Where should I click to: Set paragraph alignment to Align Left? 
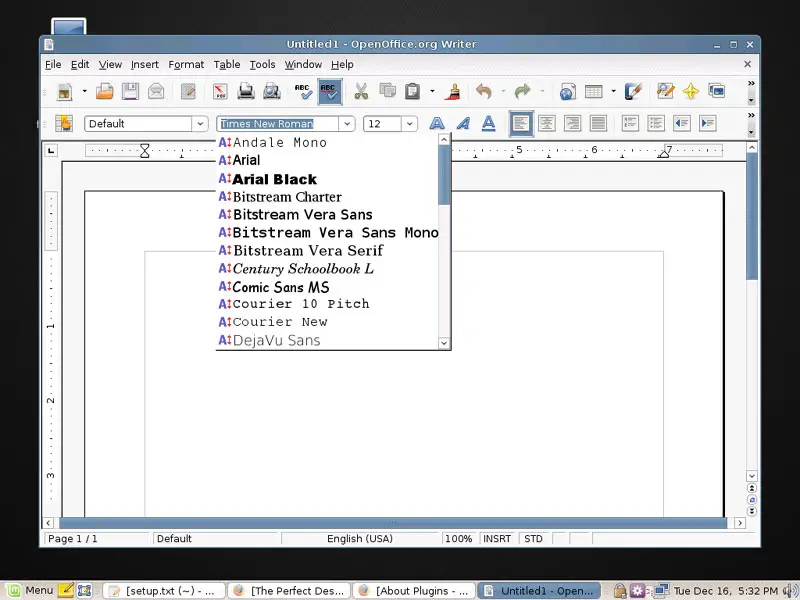[x=521, y=123]
